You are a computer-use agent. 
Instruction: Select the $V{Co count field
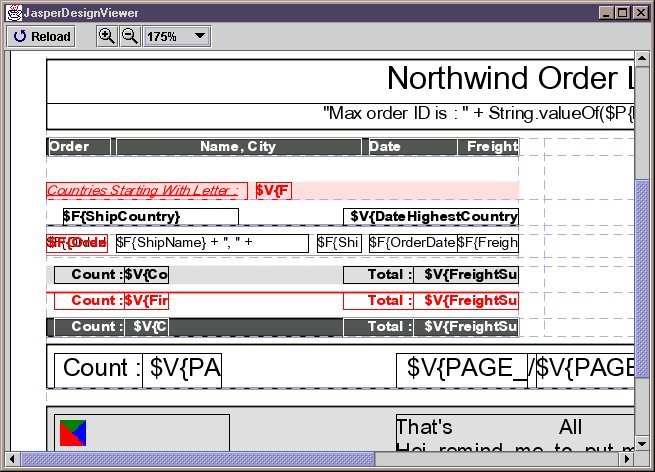tap(147, 275)
